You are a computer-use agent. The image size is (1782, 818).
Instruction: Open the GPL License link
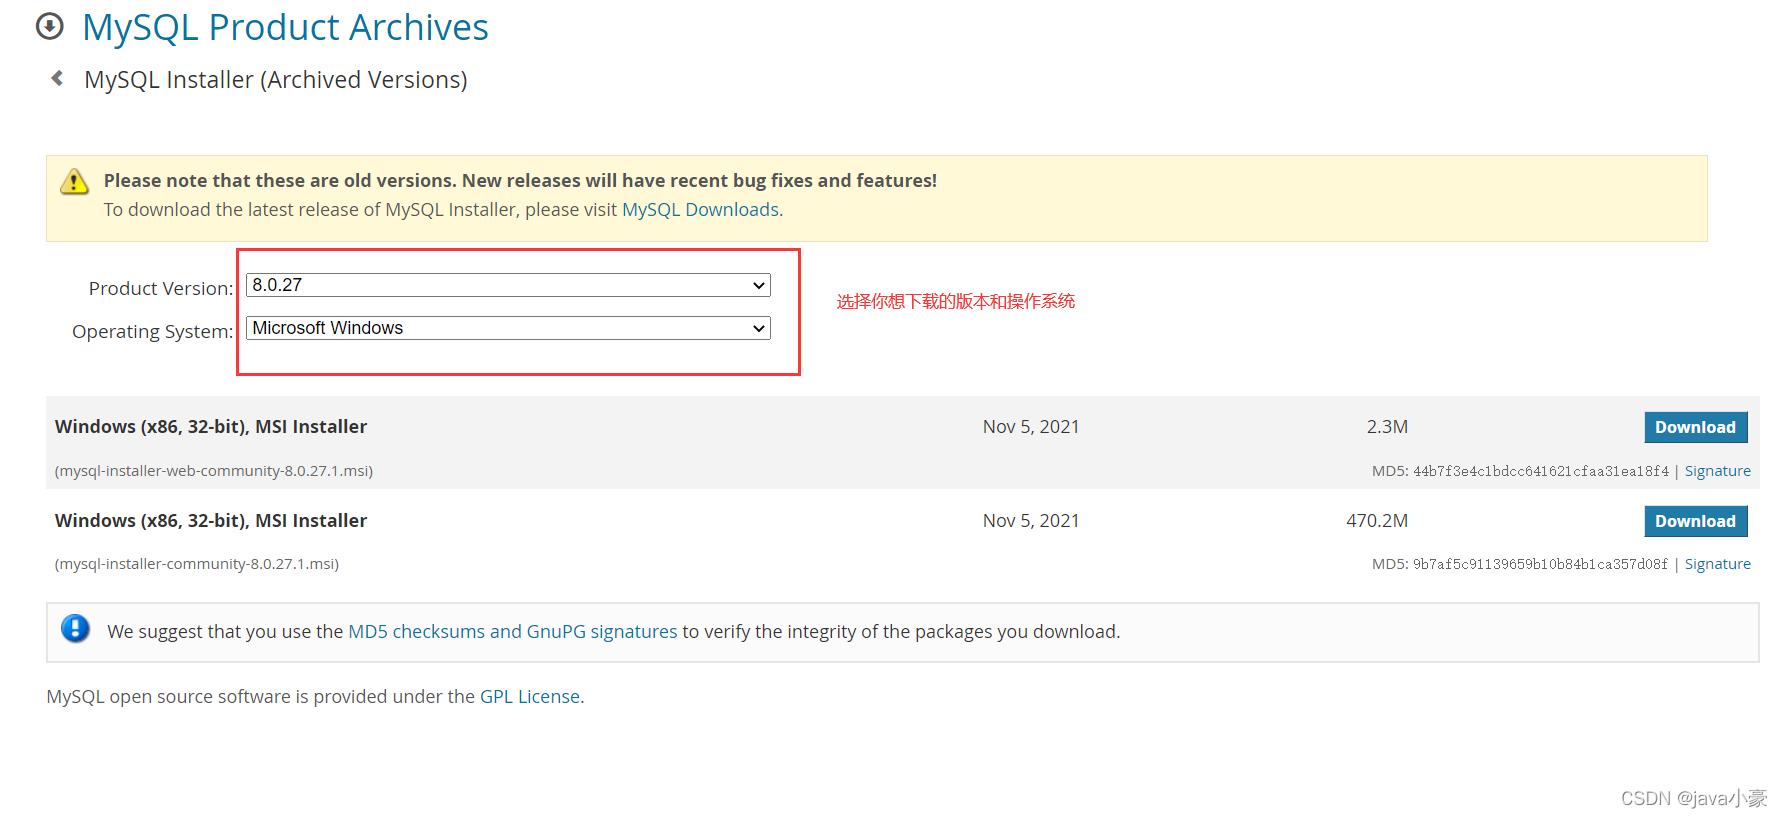click(x=530, y=696)
